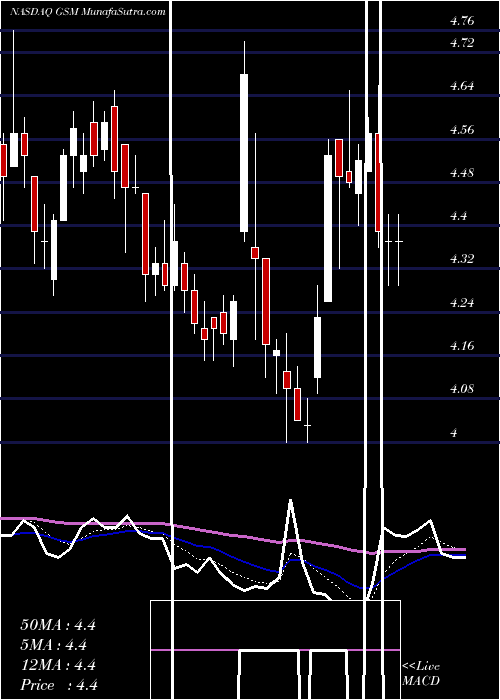Click the 4.72 price axis label
500x700 pixels.
(462, 43)
